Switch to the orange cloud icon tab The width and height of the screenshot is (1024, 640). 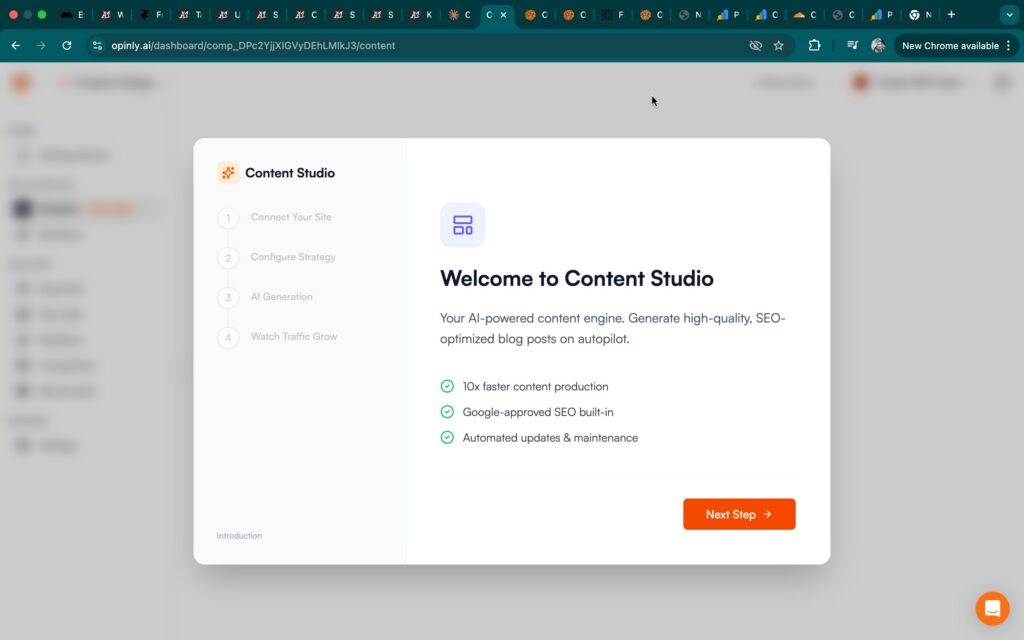pyautogui.click(x=805, y=14)
